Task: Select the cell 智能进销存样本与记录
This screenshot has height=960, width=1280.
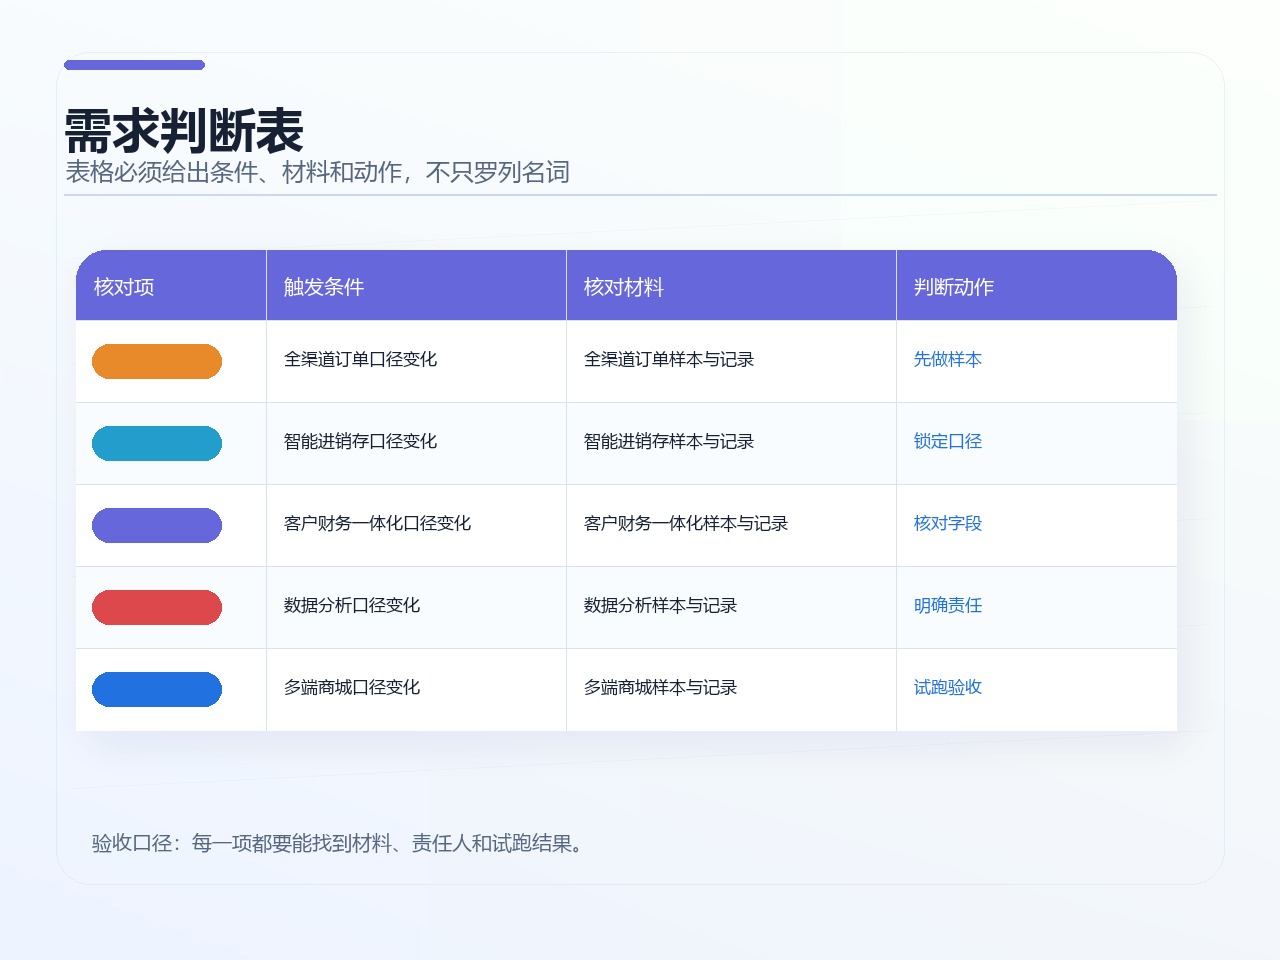Action: 731,443
